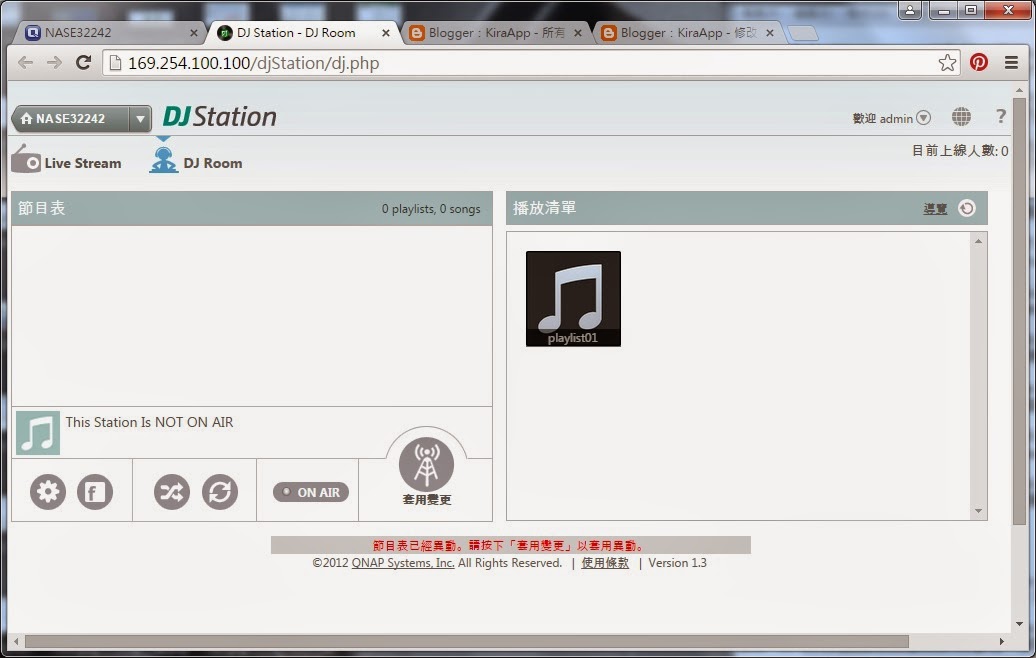
Task: Refresh the playlist with the circular arrow icon
Action: (967, 208)
